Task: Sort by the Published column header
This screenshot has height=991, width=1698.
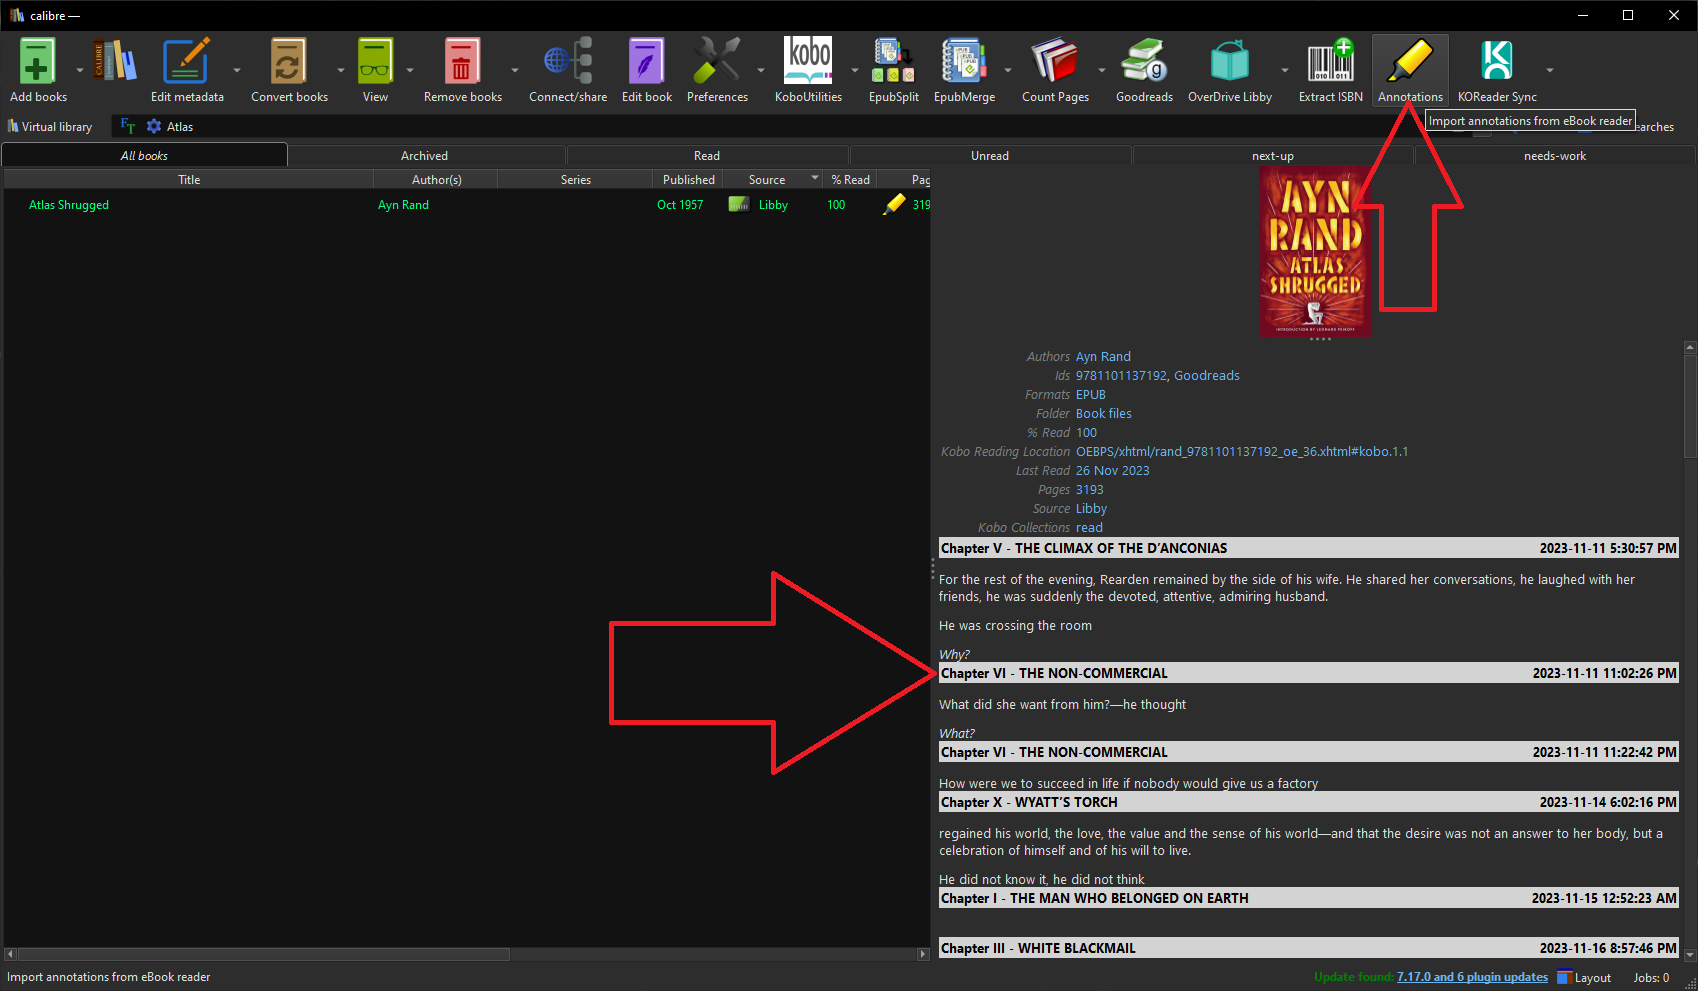Action: (689, 179)
